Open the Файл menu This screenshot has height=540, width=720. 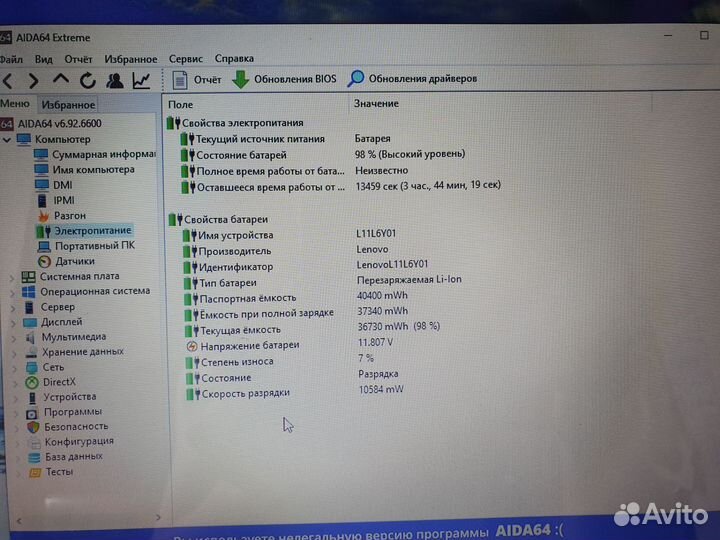[x=11, y=60]
